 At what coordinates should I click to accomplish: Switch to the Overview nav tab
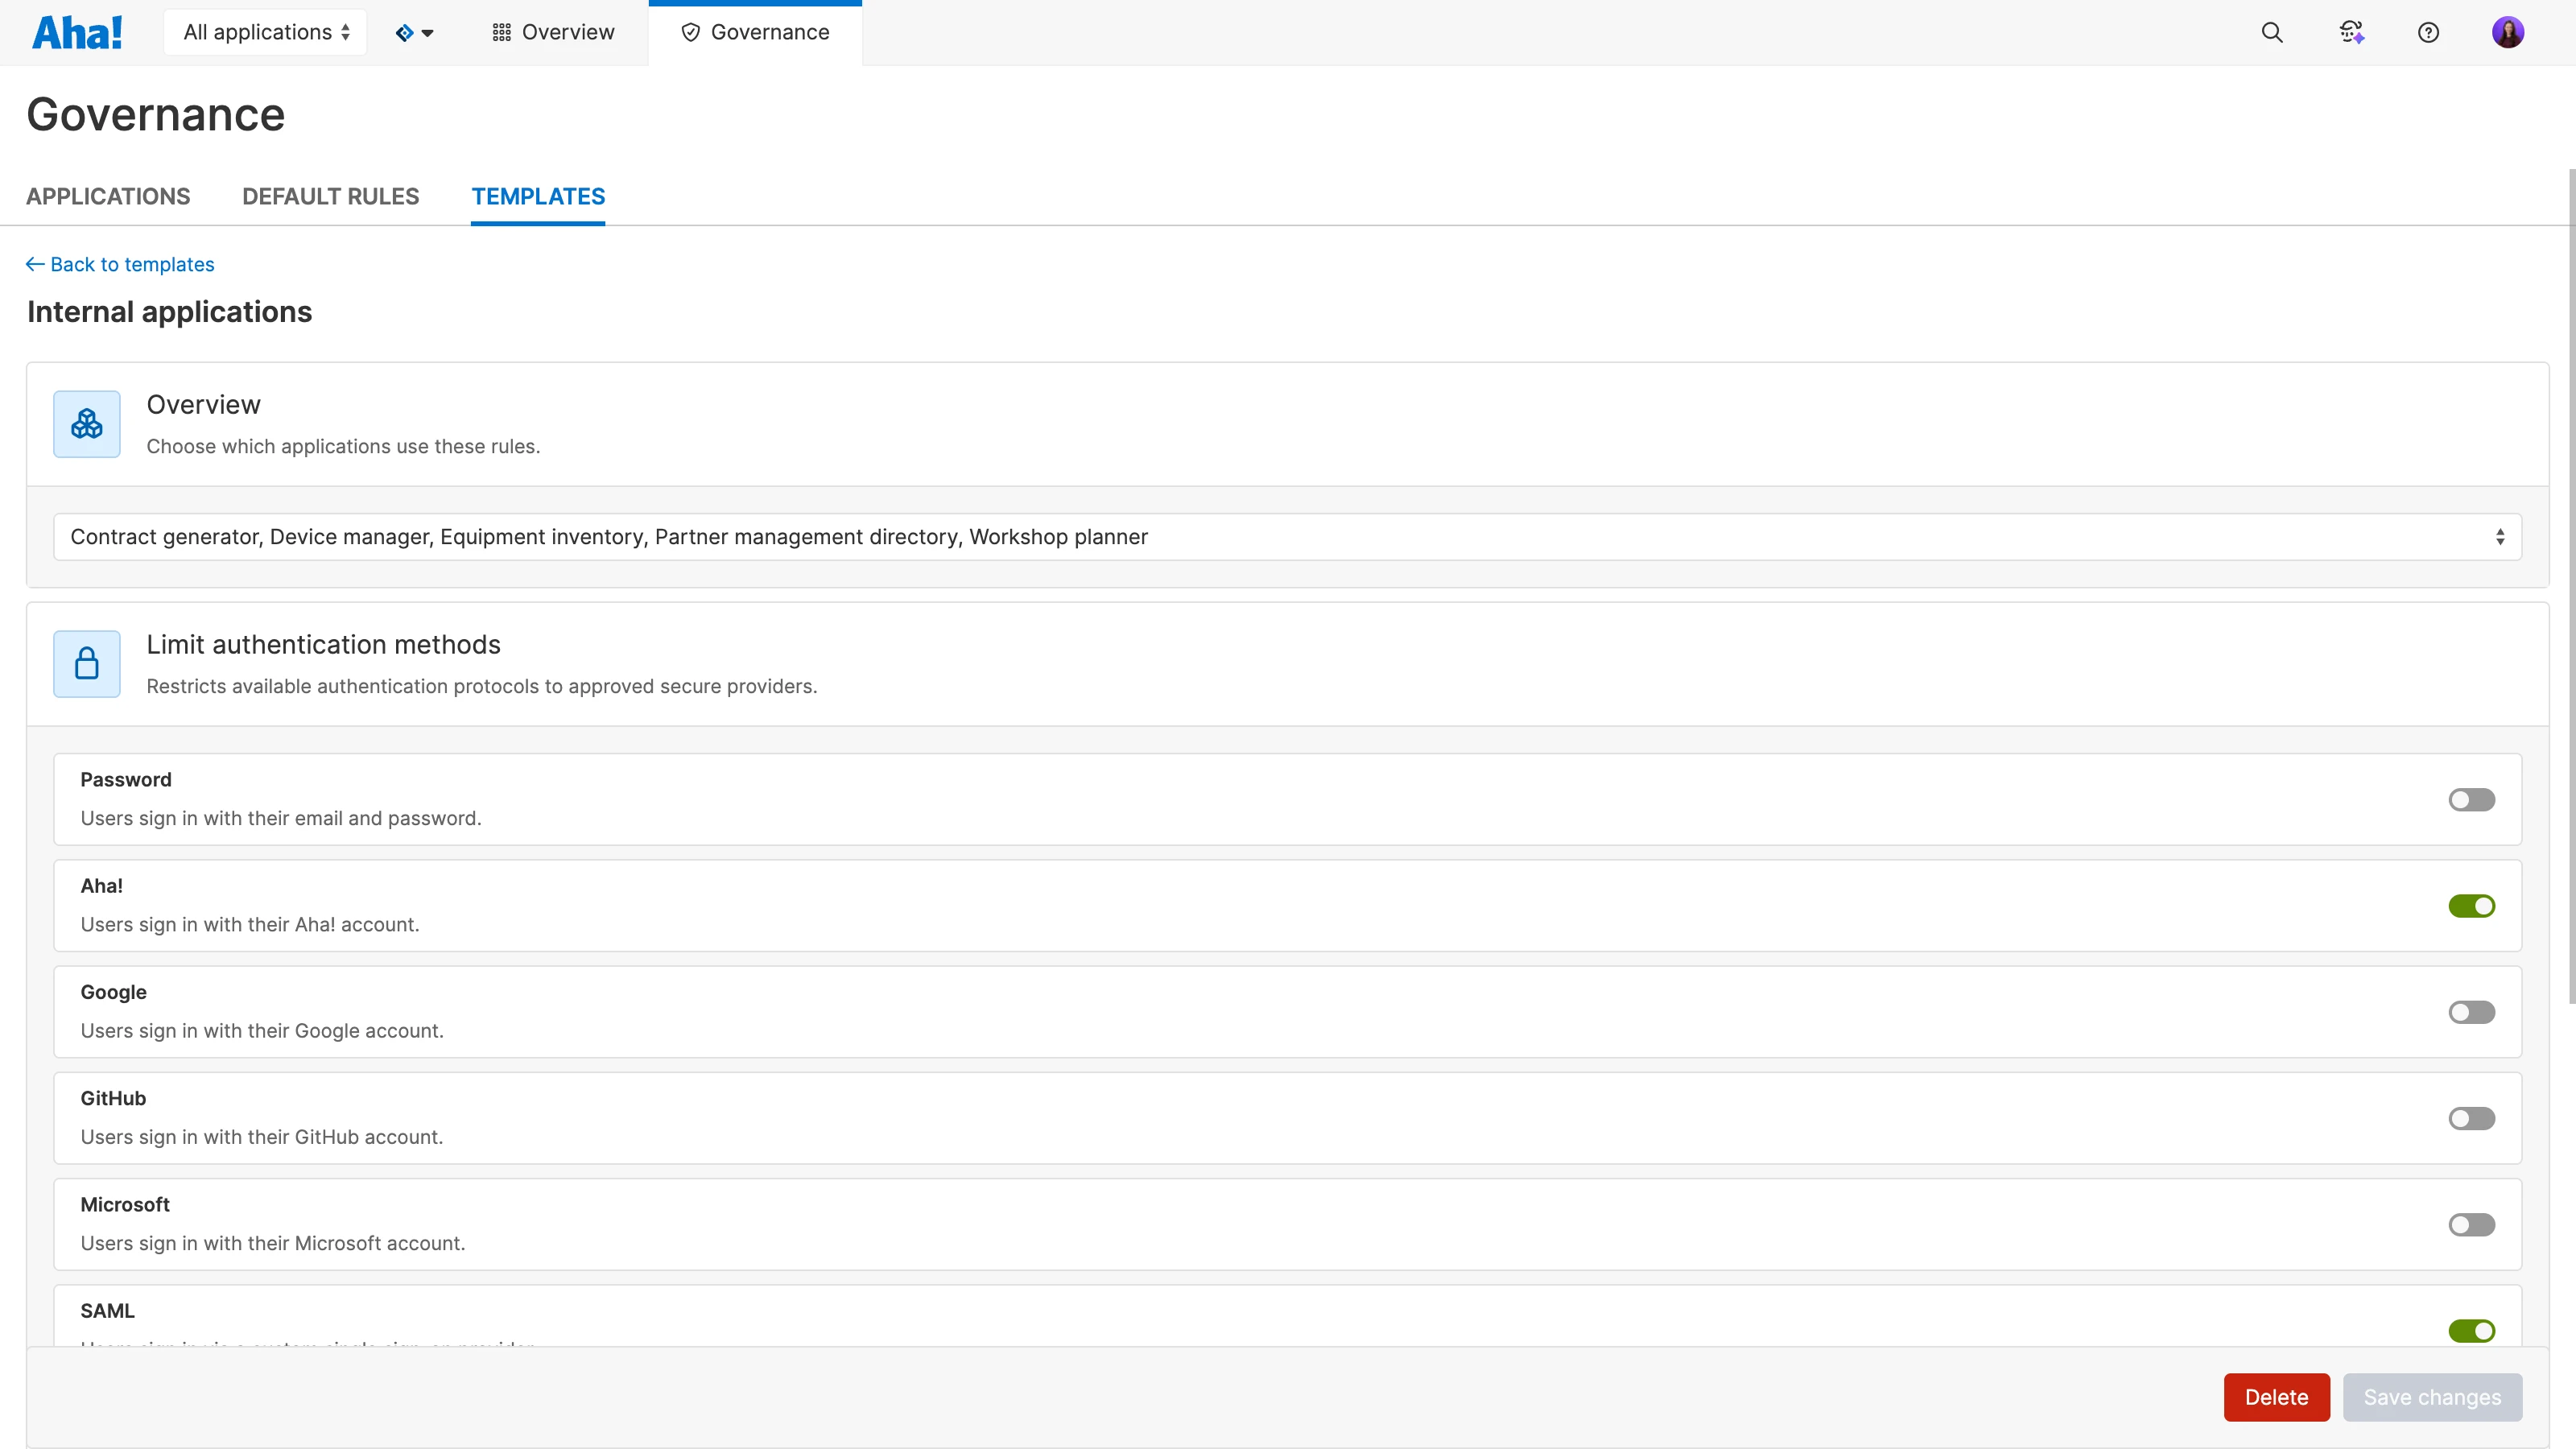coord(553,32)
